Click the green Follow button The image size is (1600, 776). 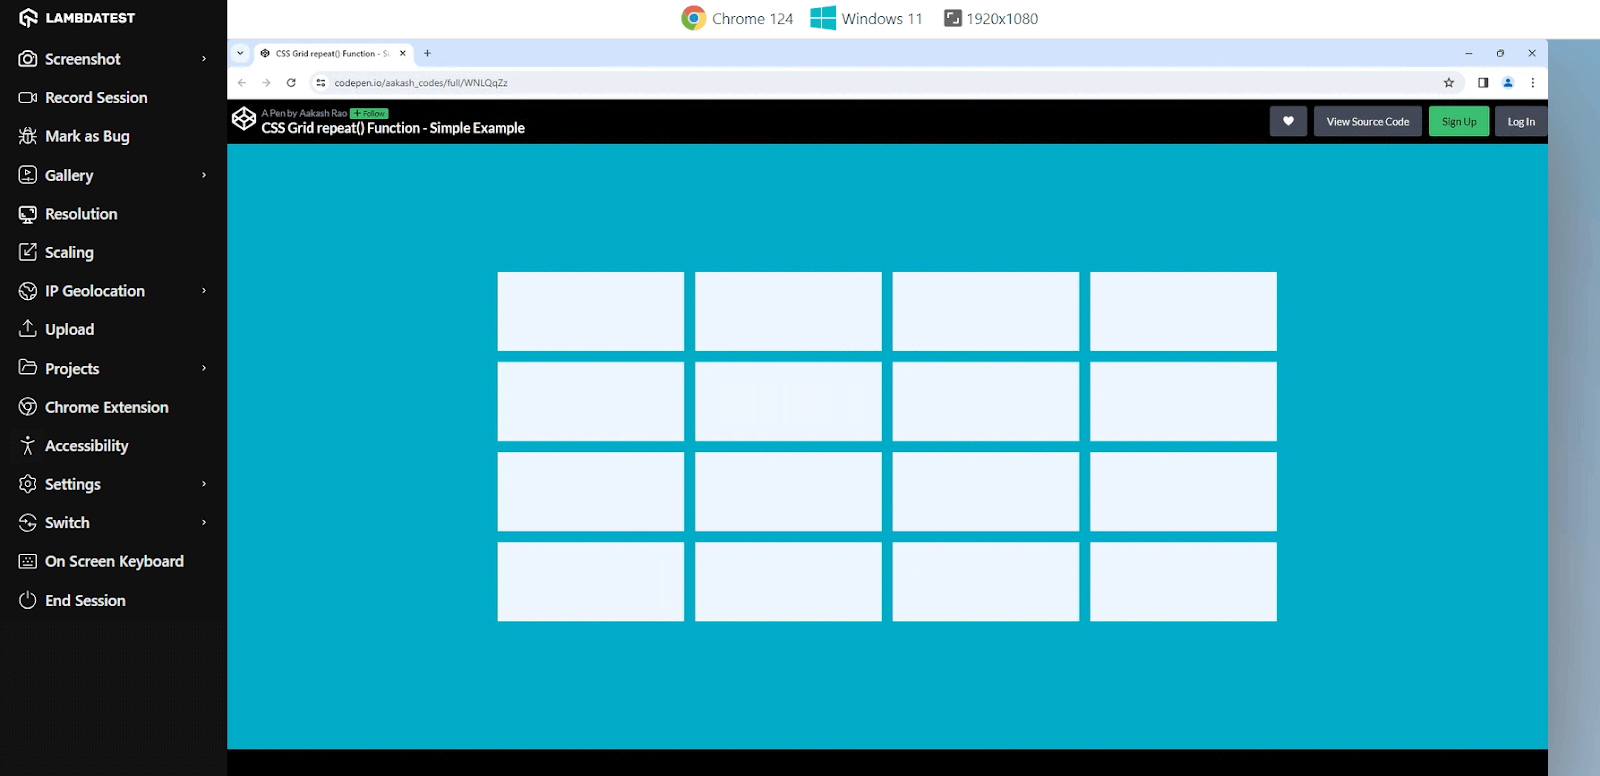(369, 113)
